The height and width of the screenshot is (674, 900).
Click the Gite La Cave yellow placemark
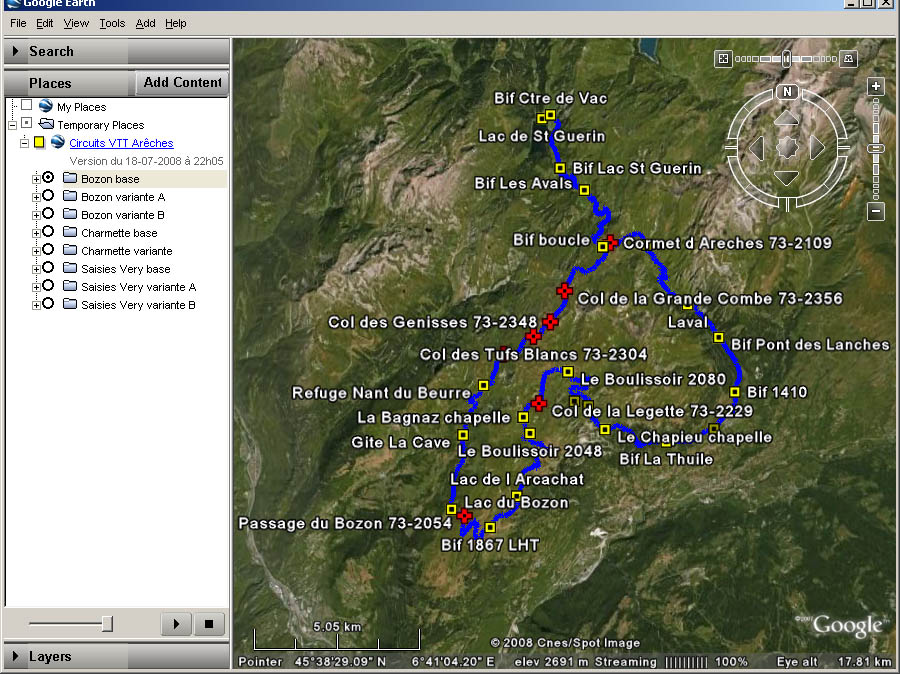[463, 435]
